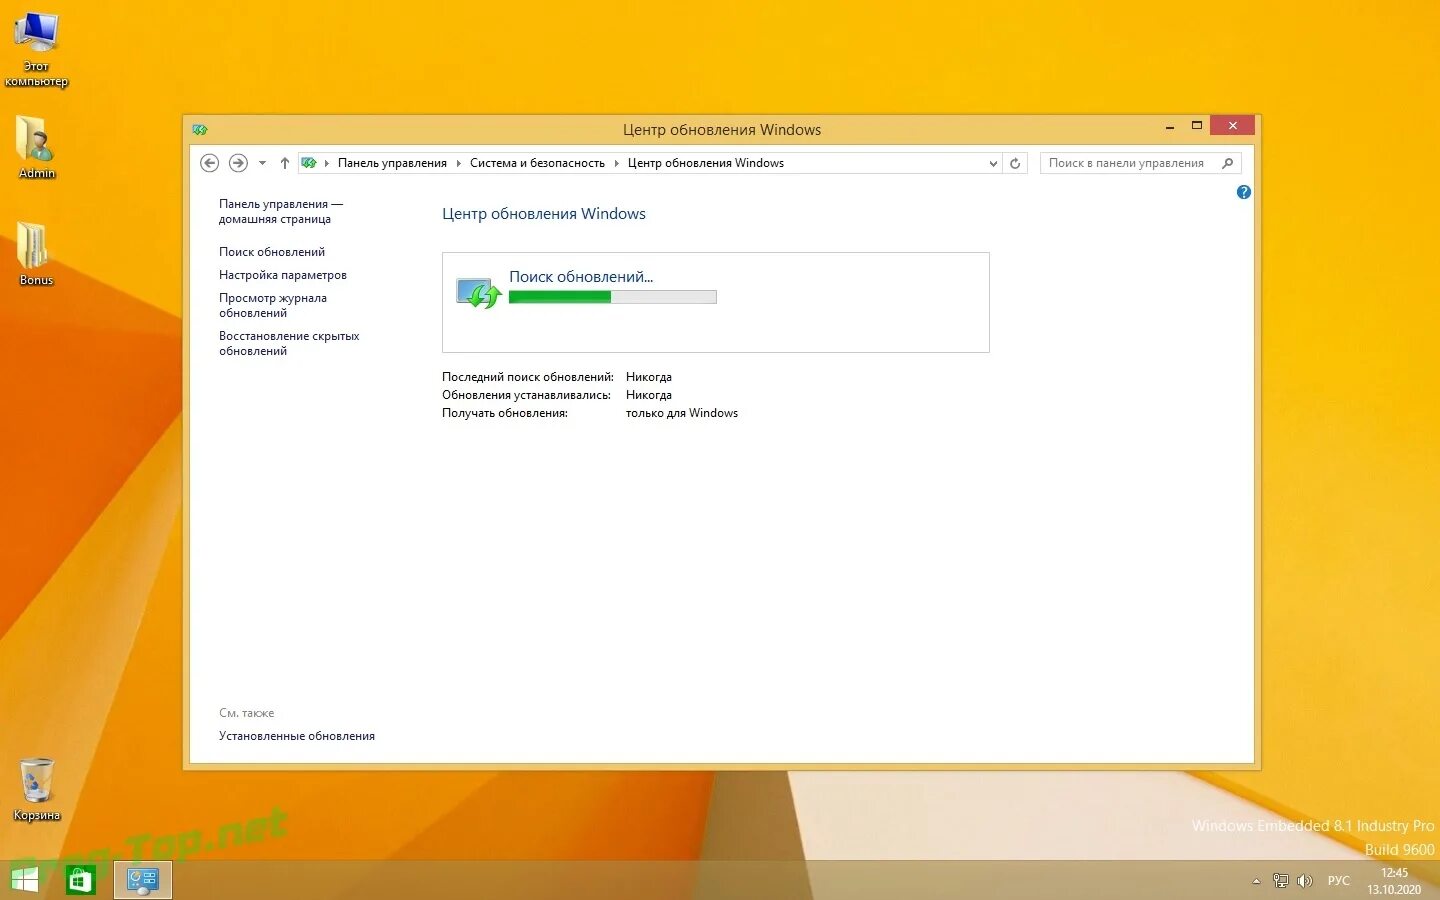Click the update search status icon
The image size is (1440, 900).
(x=478, y=292)
